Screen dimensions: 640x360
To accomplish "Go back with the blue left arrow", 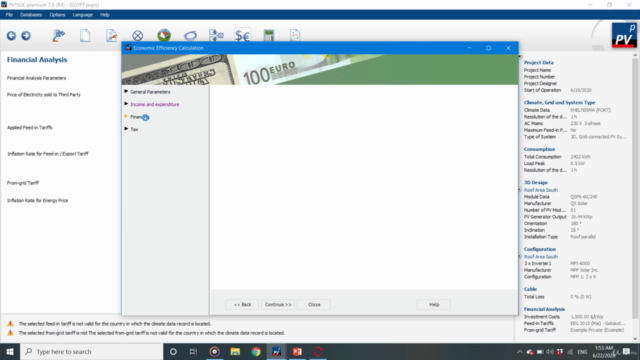I will click(11, 36).
